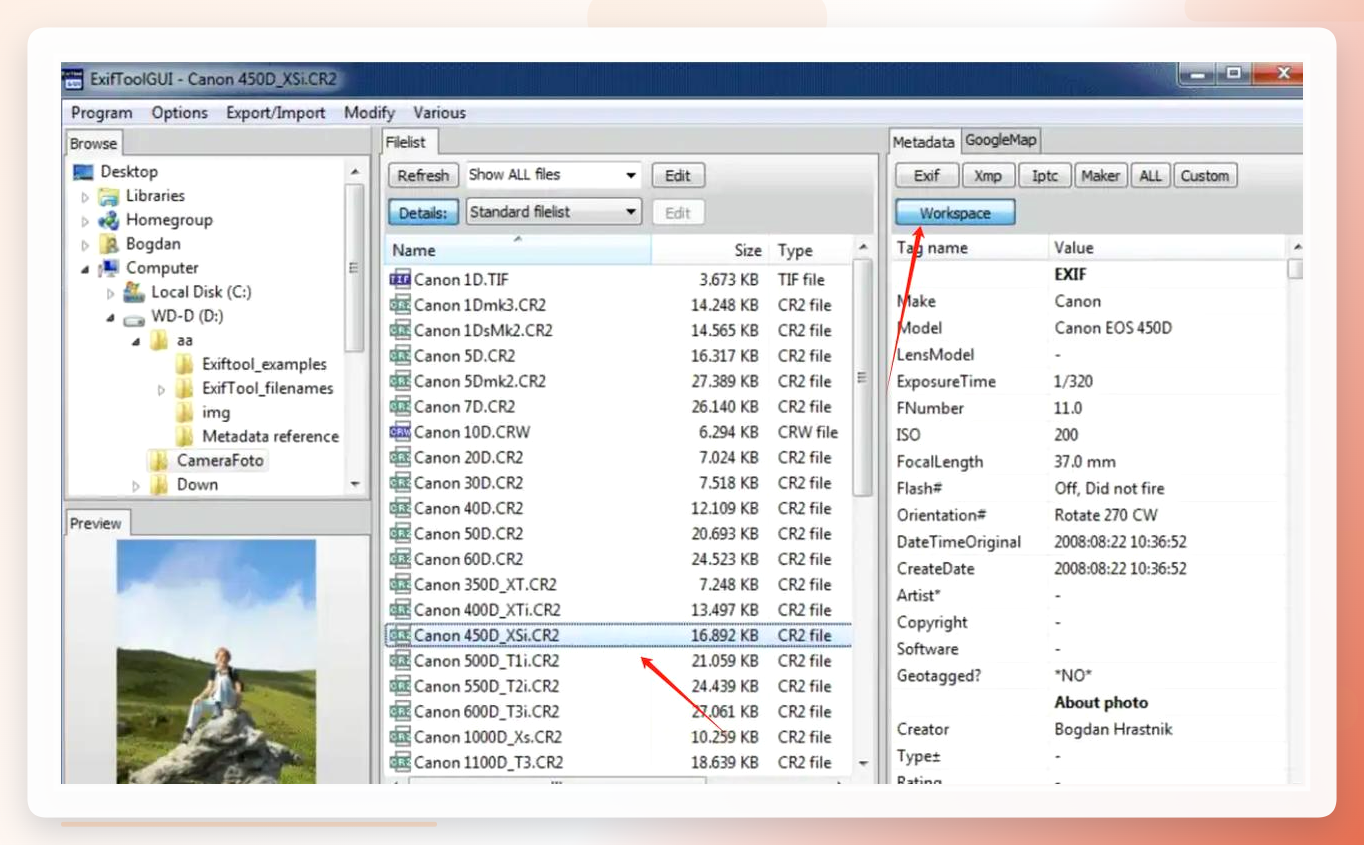Show Maker notes metadata
Image resolution: width=1364 pixels, height=845 pixels.
pos(1100,176)
